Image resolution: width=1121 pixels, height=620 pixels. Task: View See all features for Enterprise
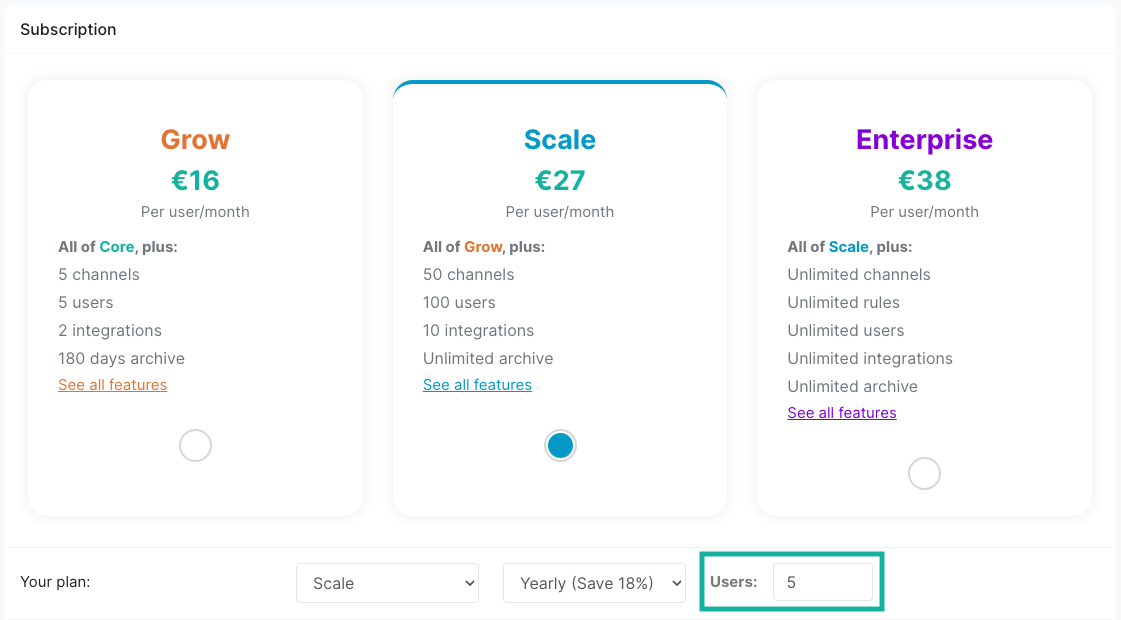tap(842, 413)
